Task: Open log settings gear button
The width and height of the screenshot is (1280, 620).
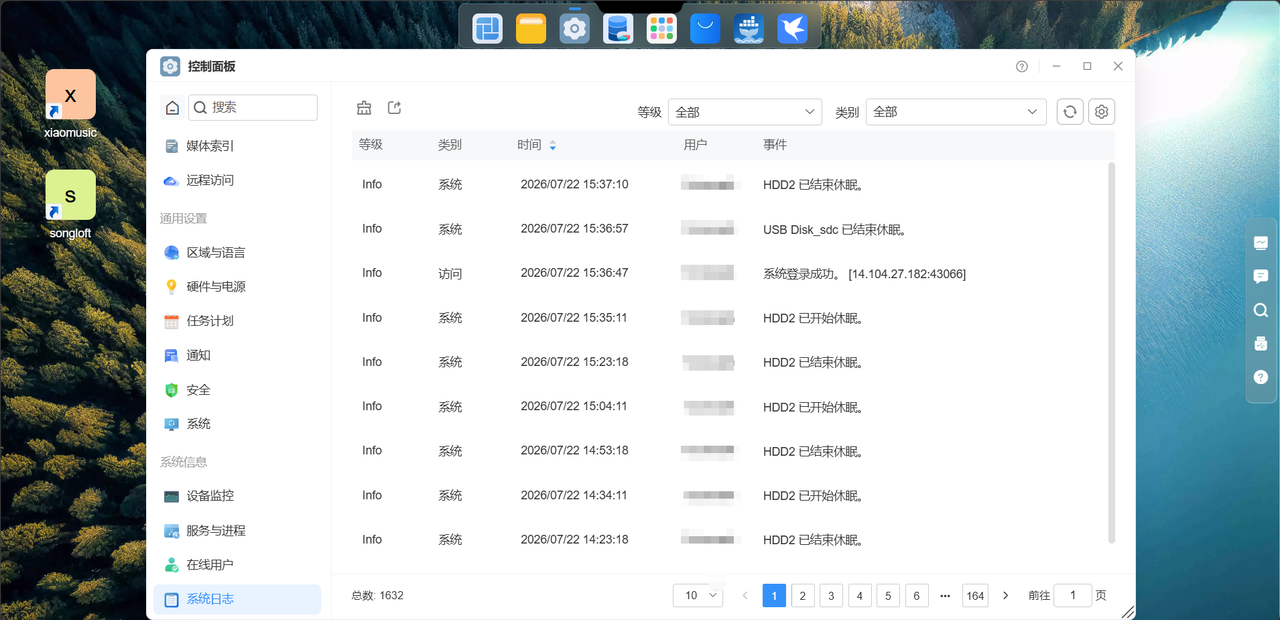Action: click(x=1102, y=112)
